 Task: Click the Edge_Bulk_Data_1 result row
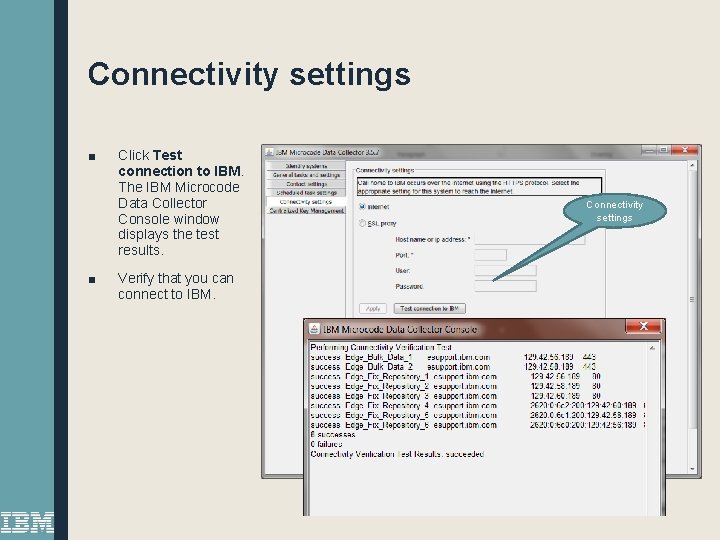453,357
